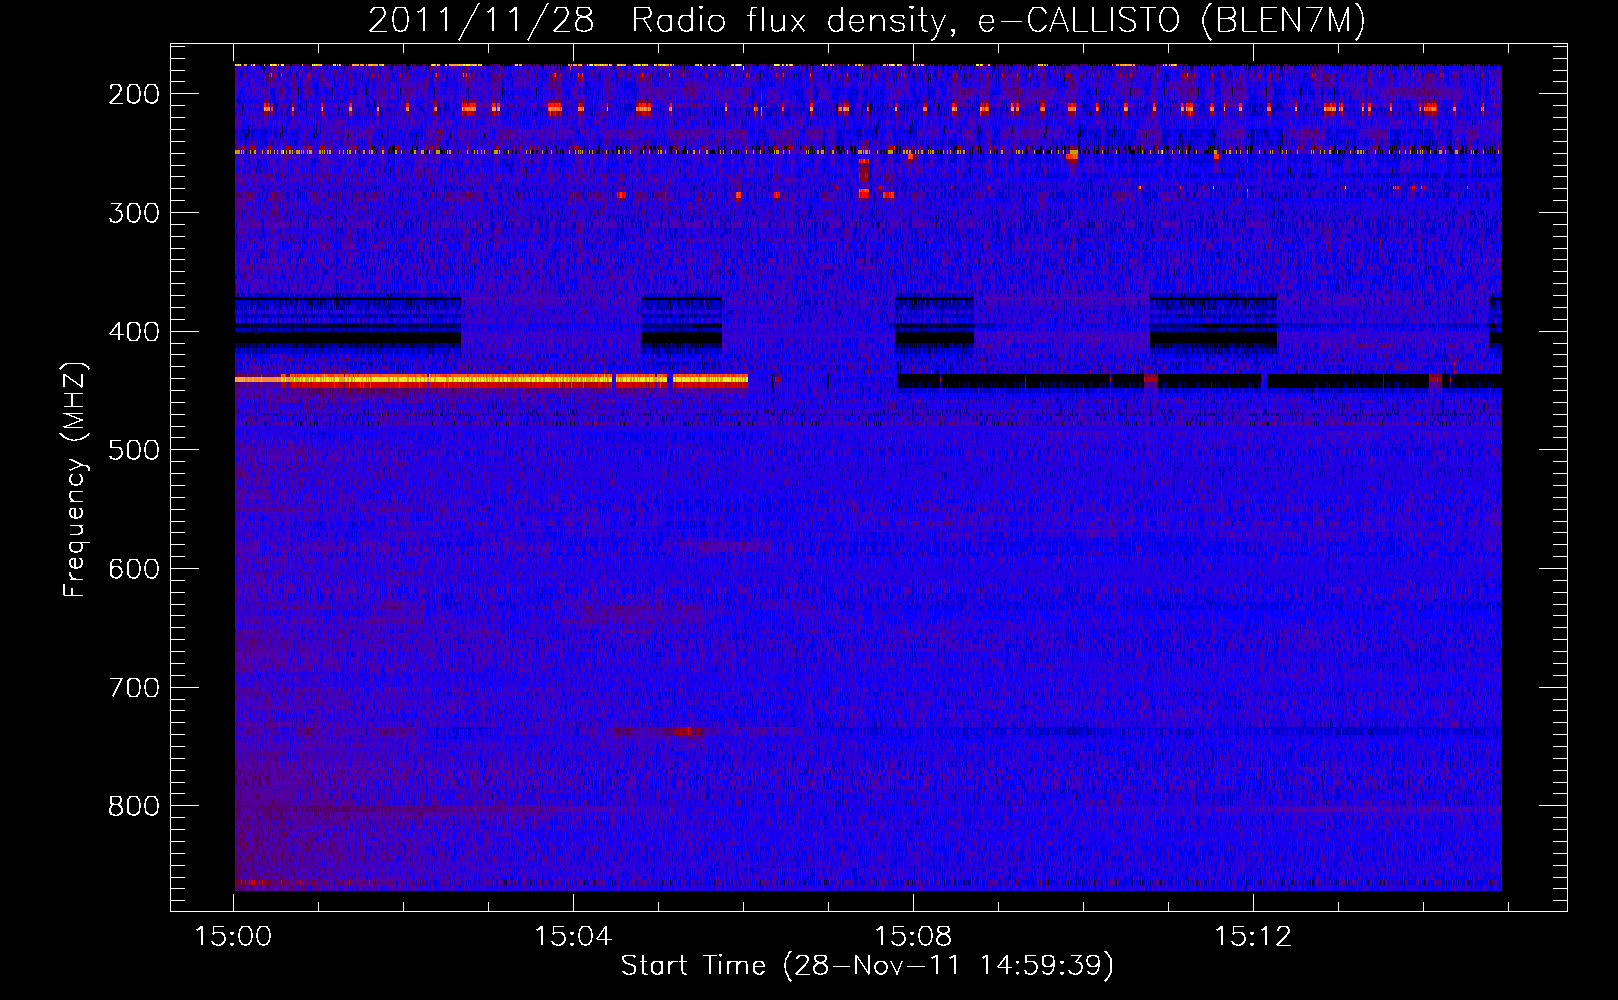
Task: Click the 200 frequency tick label
Action: tap(134, 94)
